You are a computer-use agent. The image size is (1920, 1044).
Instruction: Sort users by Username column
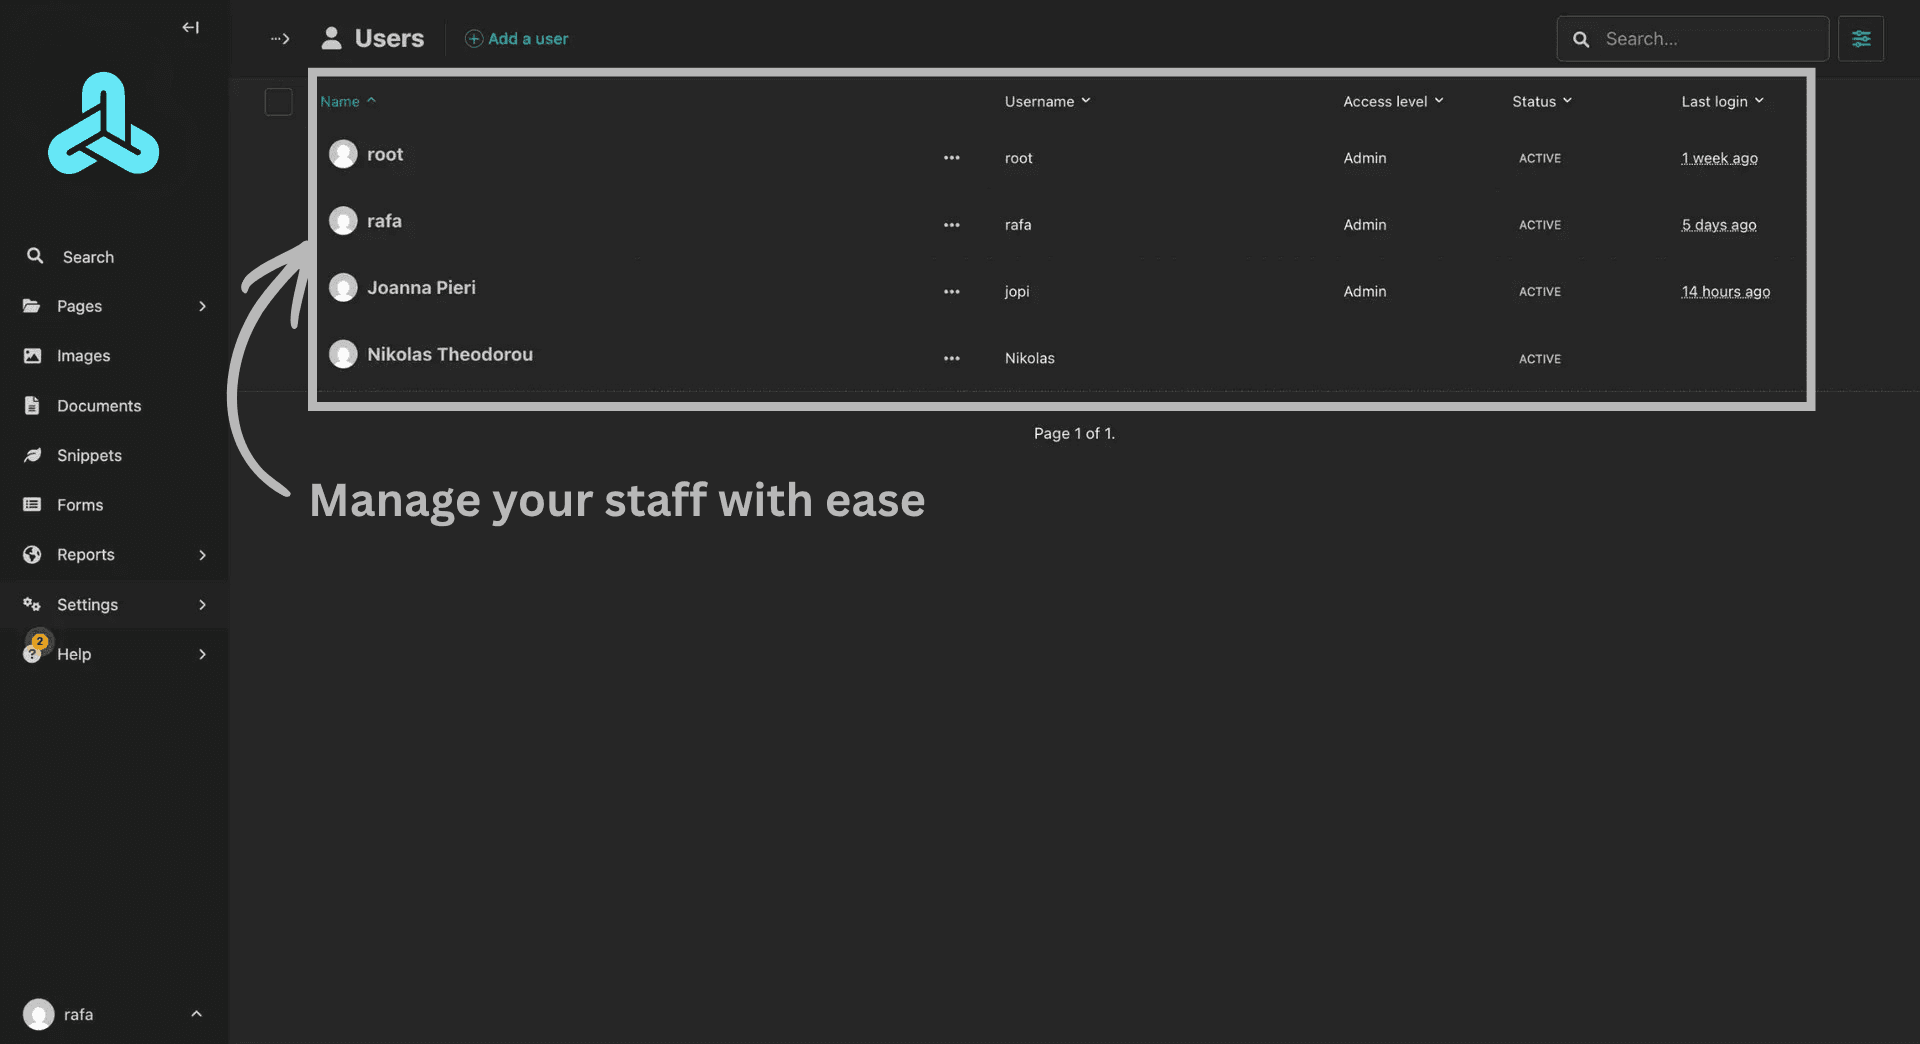(x=1046, y=101)
